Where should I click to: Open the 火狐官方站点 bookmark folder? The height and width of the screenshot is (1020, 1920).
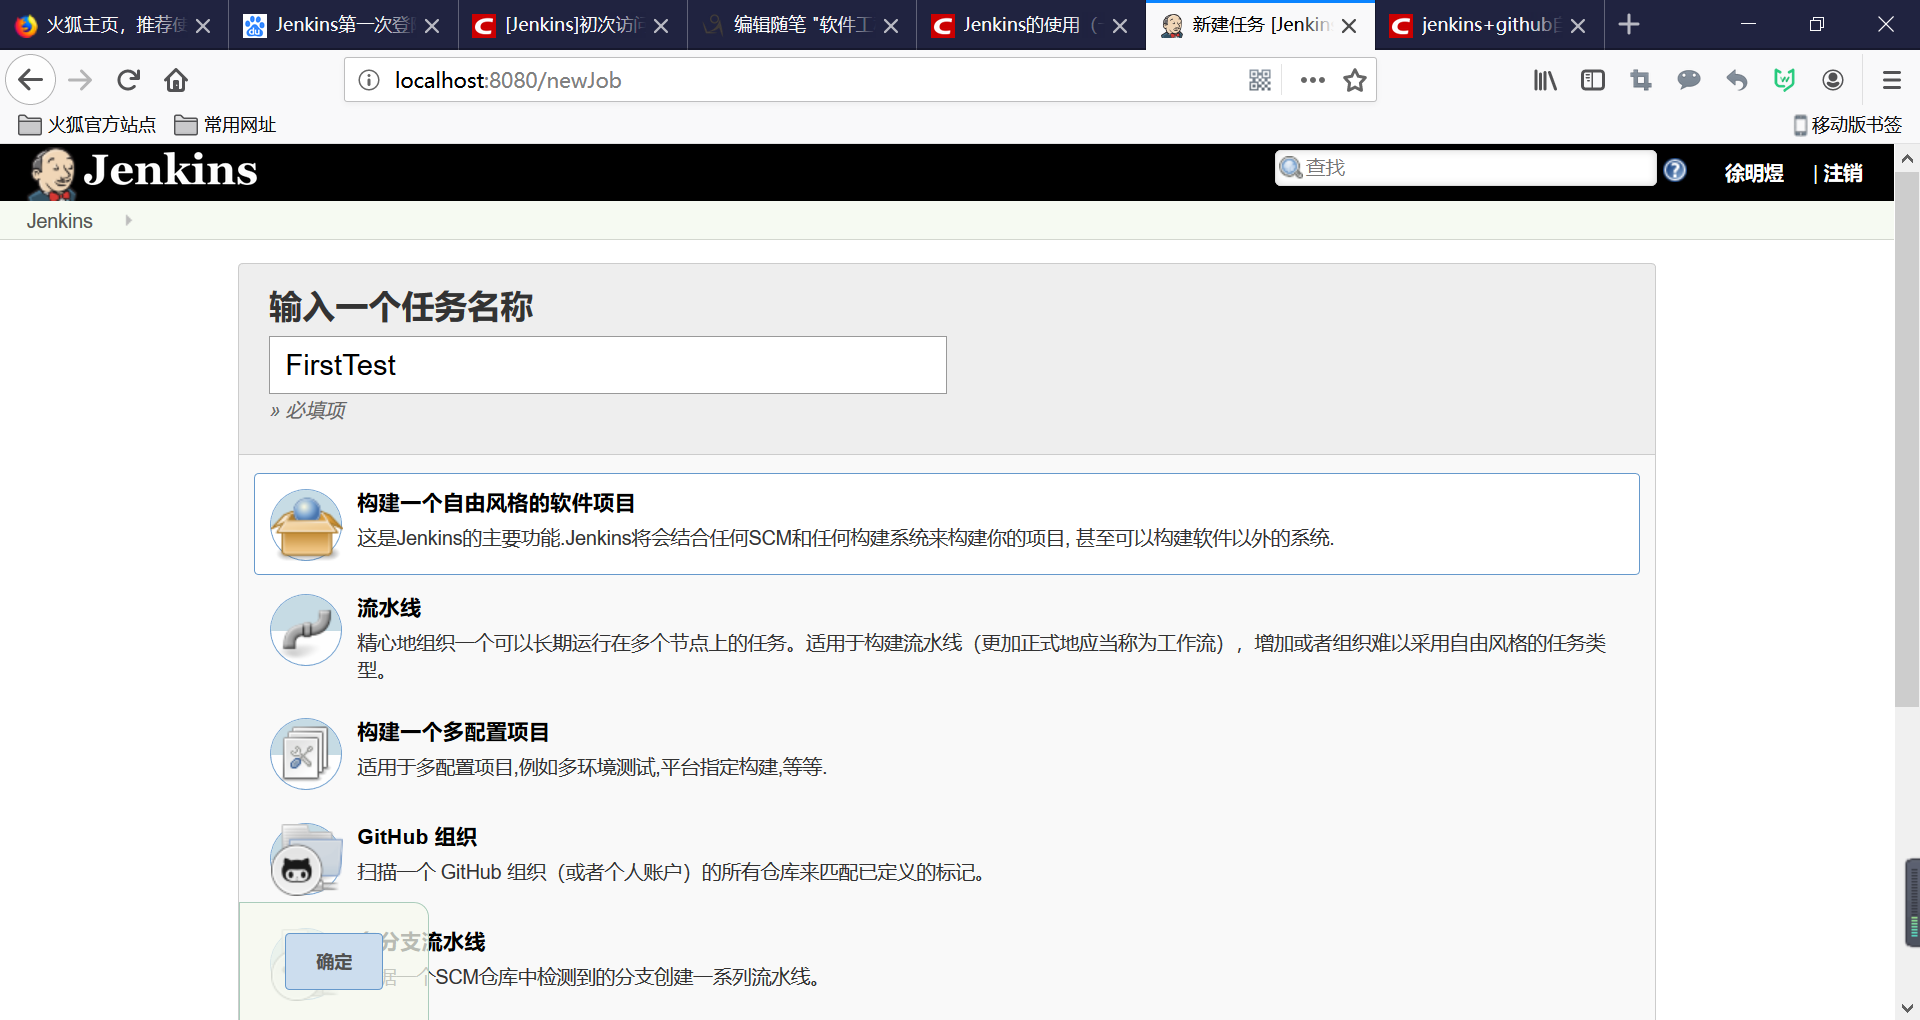pos(88,125)
